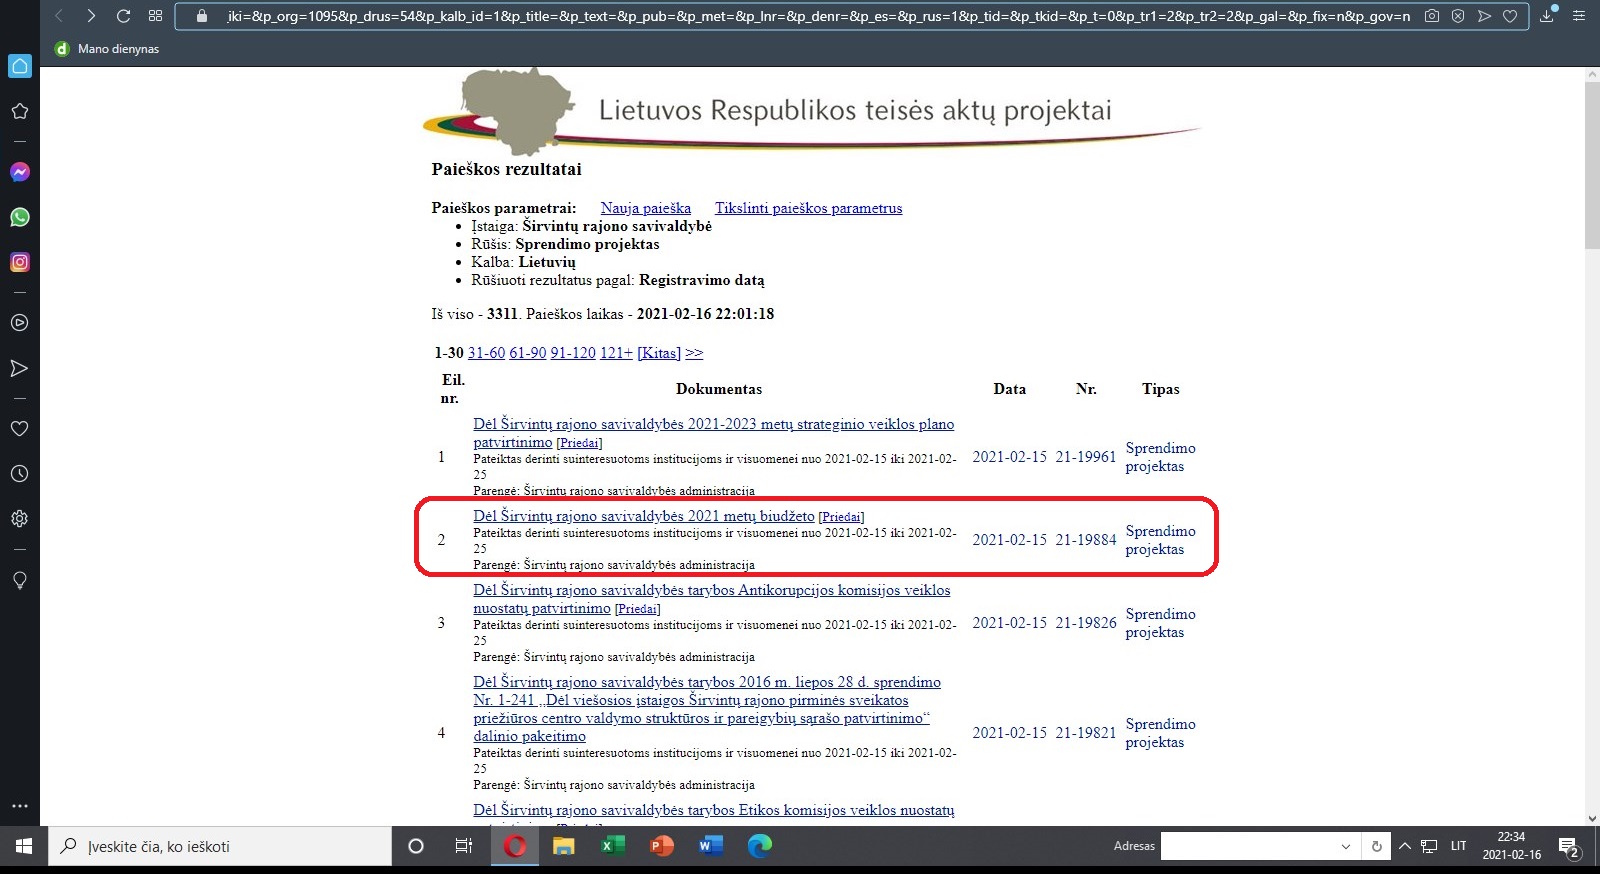1600x874 pixels.
Task: Open Instagram in the Opera sidebar
Action: 19,262
